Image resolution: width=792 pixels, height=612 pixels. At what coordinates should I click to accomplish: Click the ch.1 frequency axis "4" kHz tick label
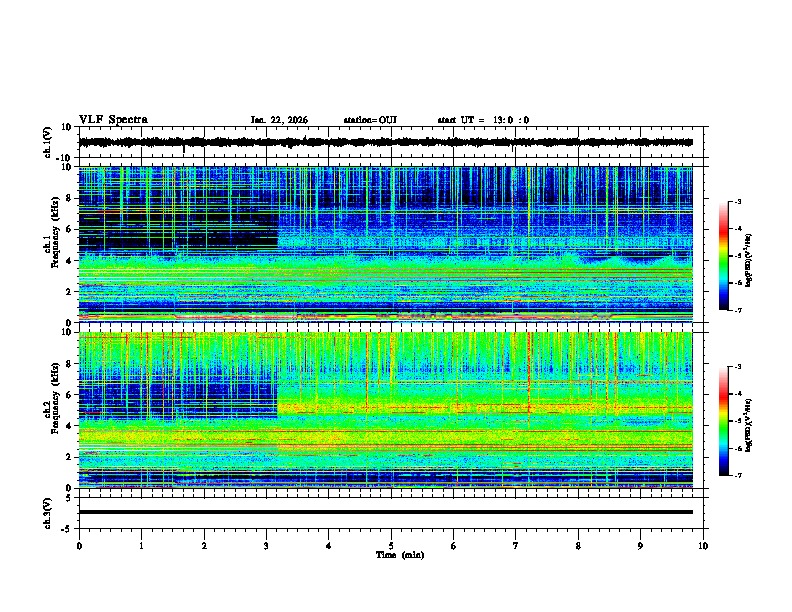tap(69, 261)
